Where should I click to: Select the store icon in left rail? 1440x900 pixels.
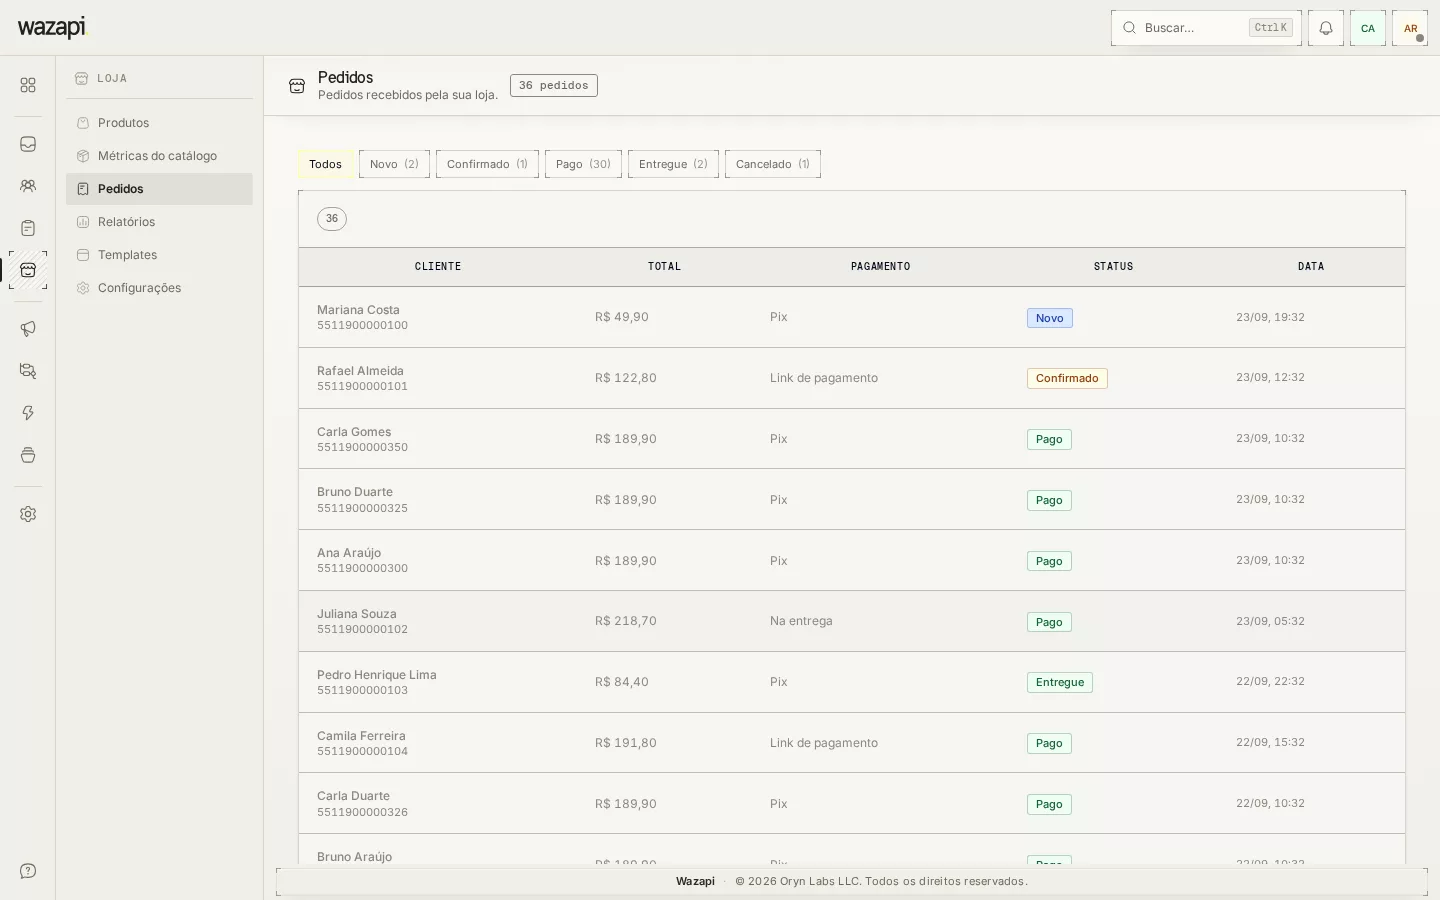click(28, 270)
